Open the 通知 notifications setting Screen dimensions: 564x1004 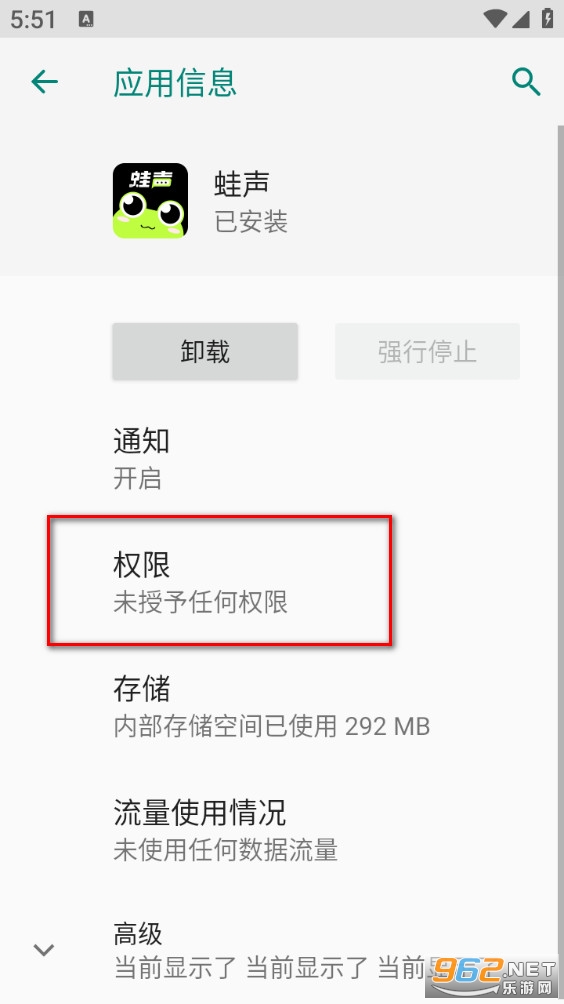coord(282,459)
